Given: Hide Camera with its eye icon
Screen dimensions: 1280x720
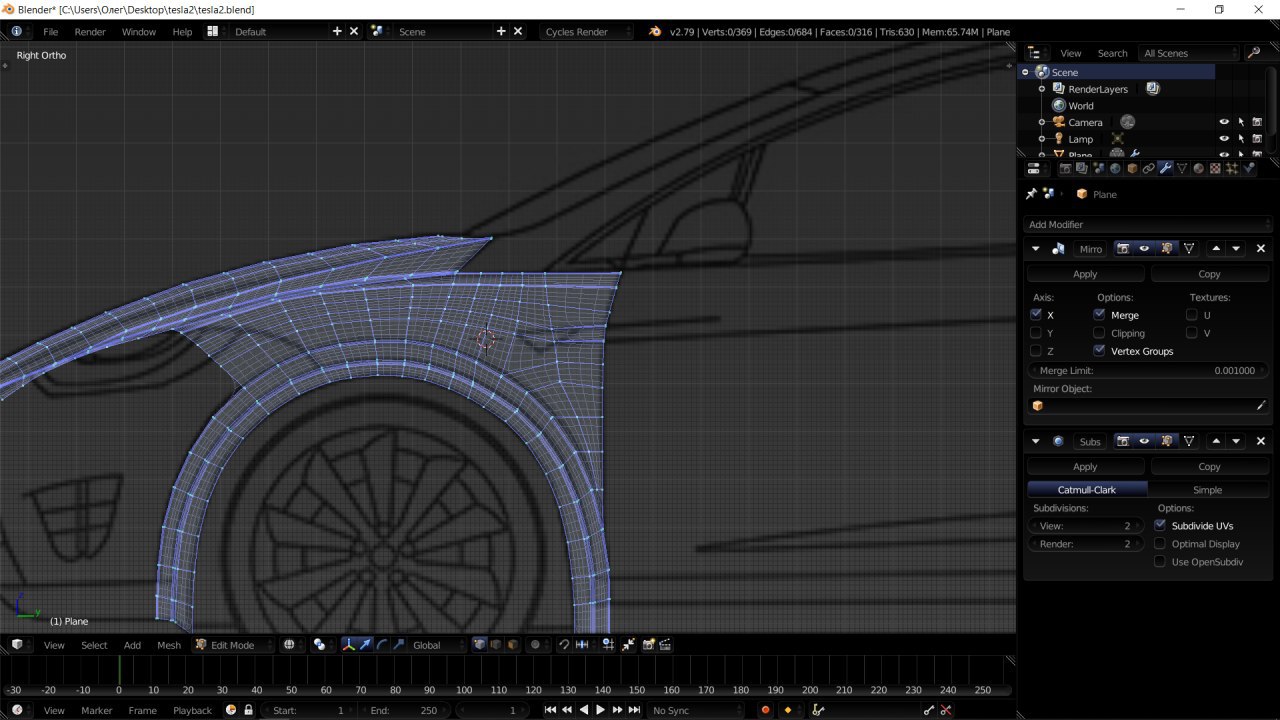Looking at the screenshot, I should point(1224,122).
